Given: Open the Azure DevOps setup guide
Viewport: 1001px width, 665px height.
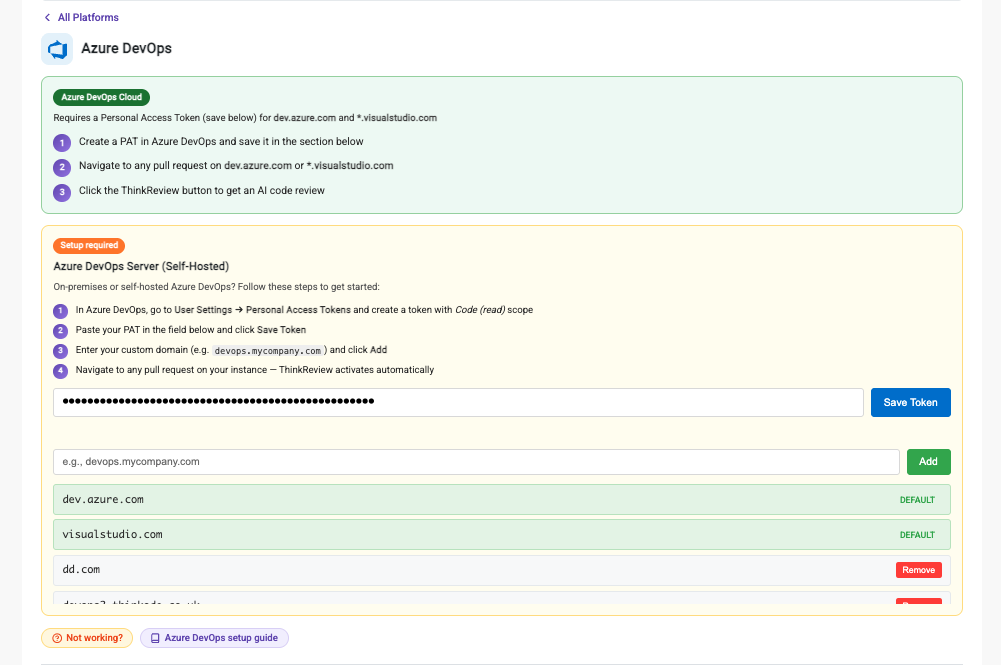Looking at the screenshot, I should pos(214,638).
